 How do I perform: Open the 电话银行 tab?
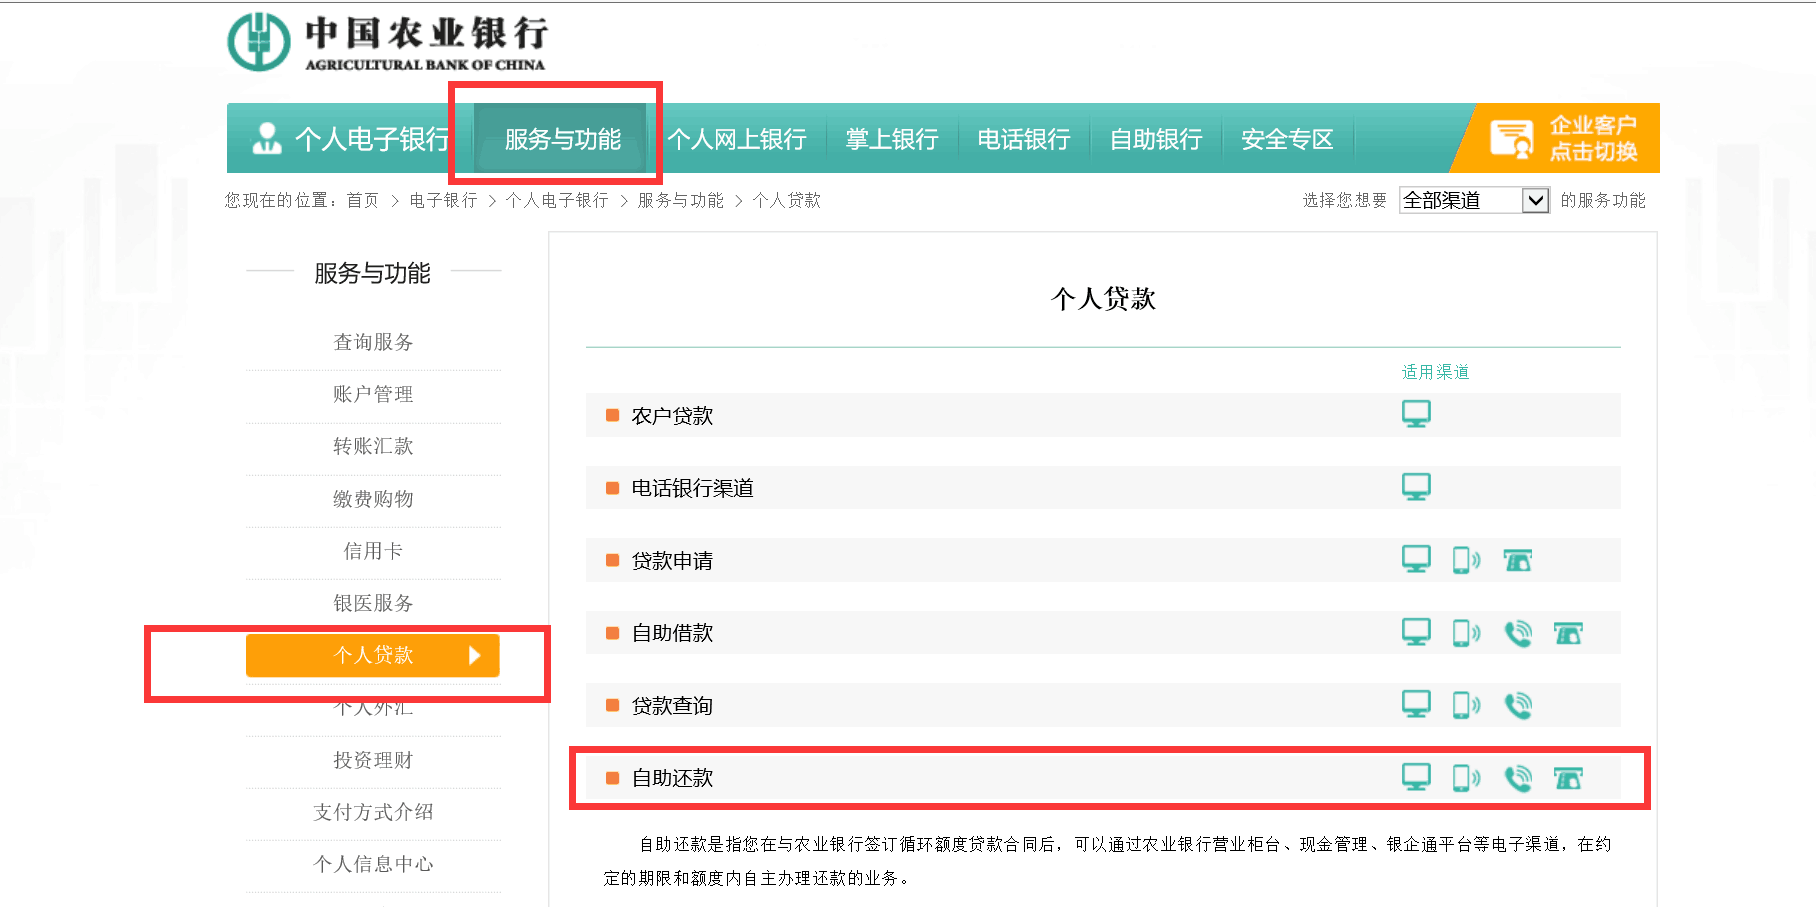[1024, 139]
